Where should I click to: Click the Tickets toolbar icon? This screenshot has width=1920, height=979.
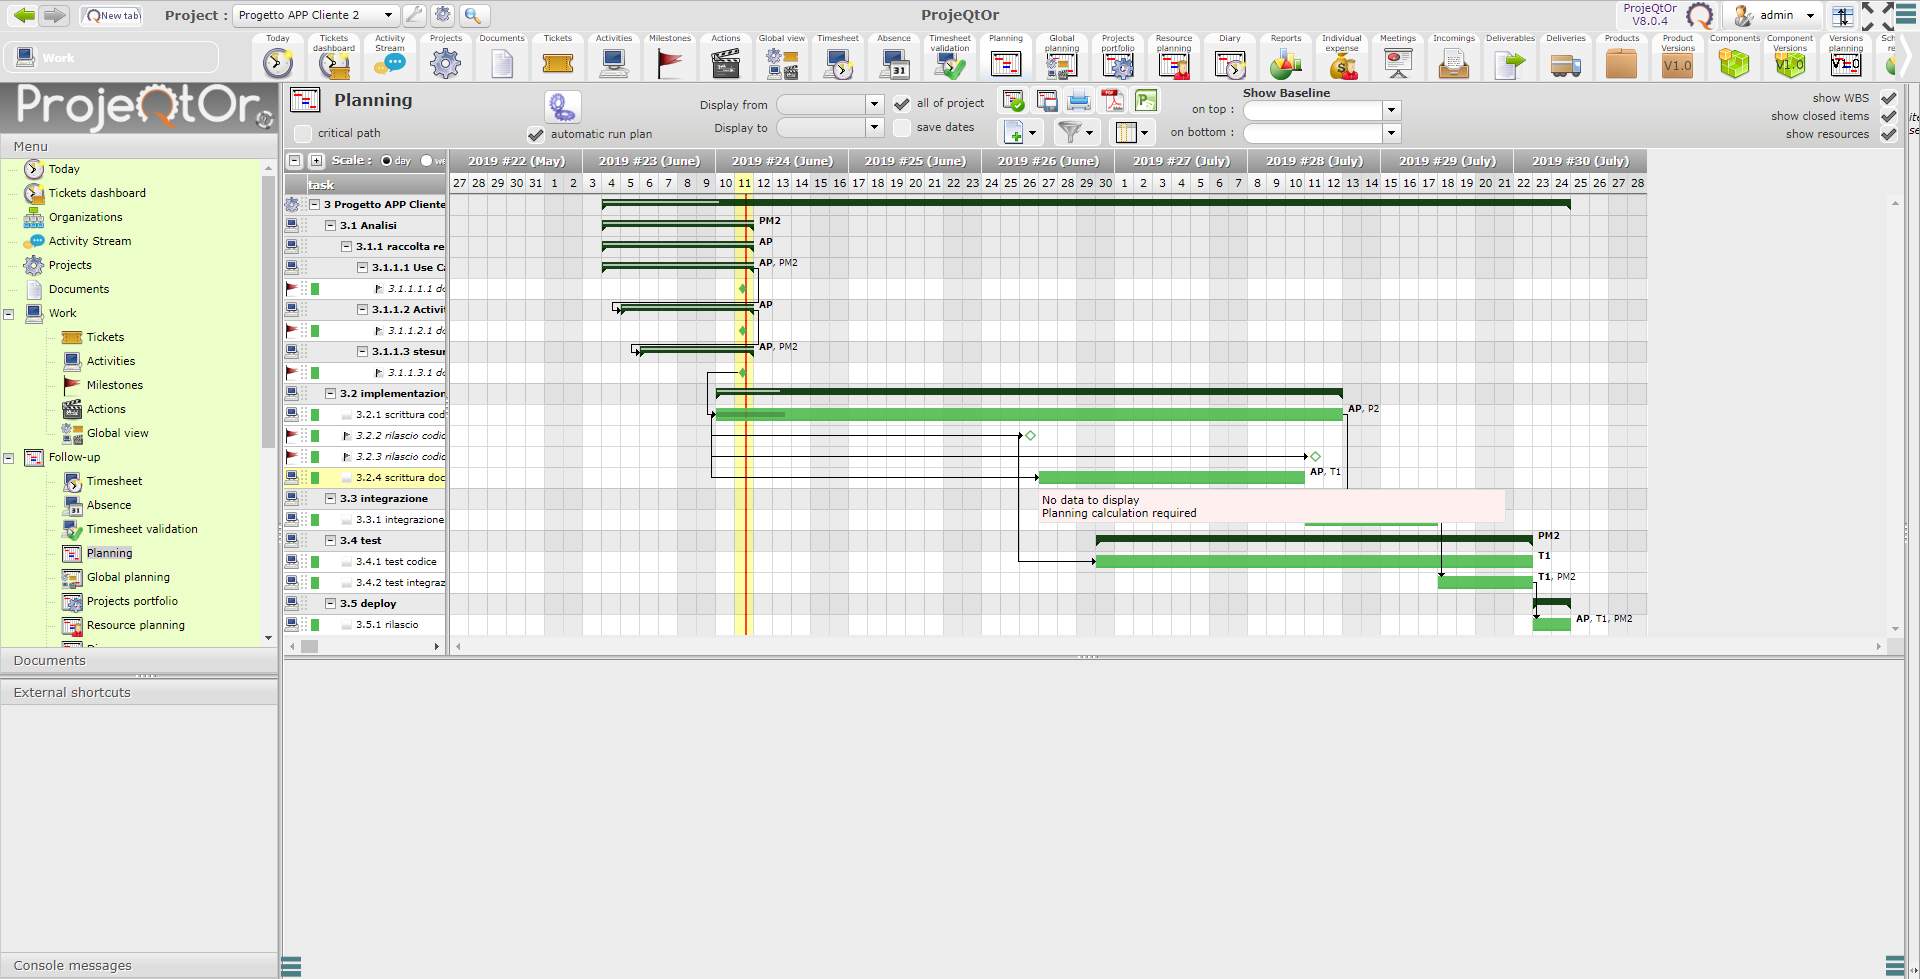click(557, 64)
